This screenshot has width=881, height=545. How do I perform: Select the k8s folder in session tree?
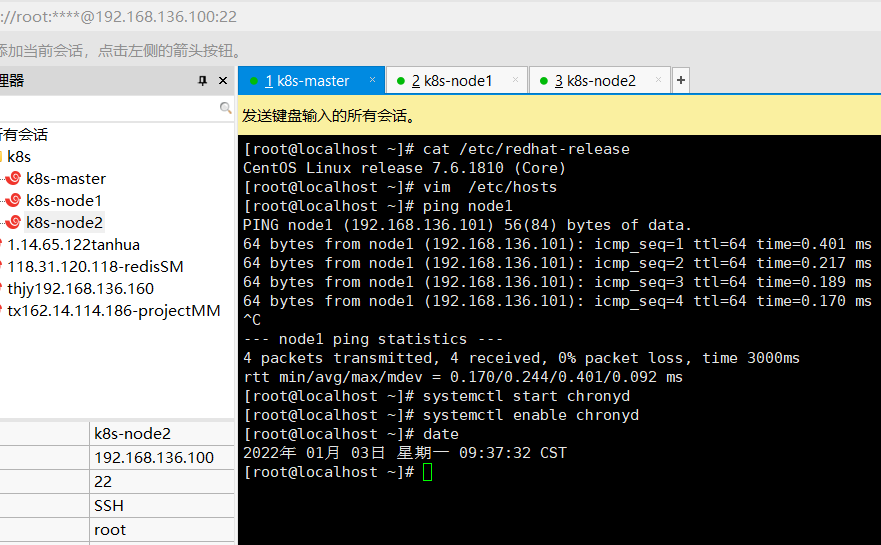[x=19, y=156]
